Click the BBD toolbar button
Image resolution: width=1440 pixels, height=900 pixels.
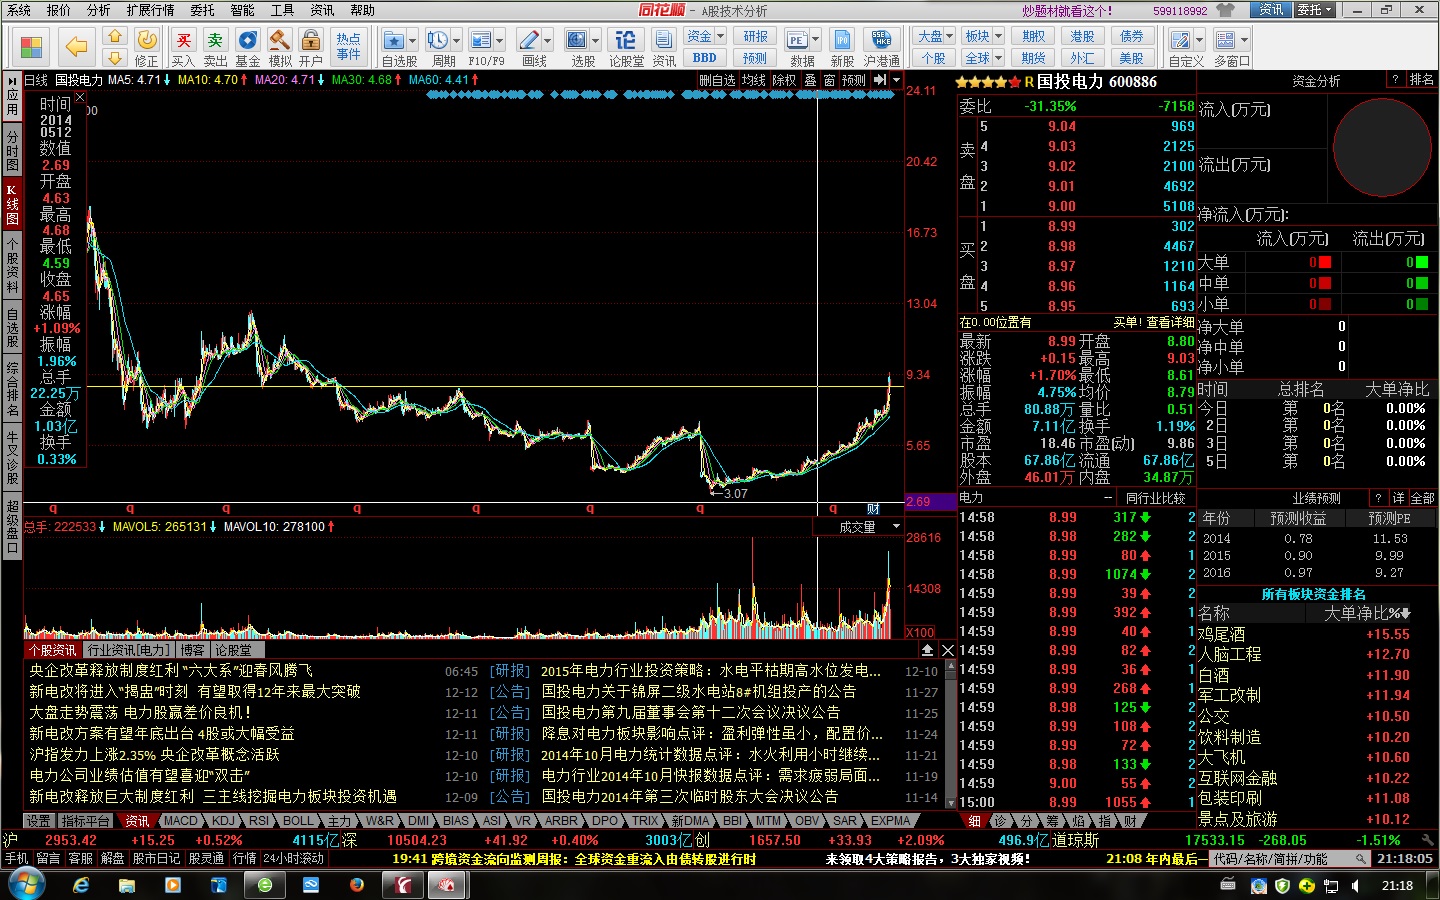[x=705, y=58]
